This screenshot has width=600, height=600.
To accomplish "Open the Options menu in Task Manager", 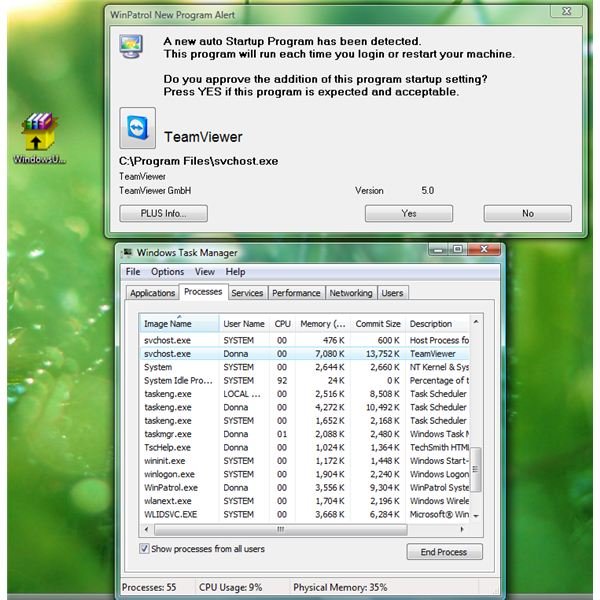I will pyautogui.click(x=168, y=272).
